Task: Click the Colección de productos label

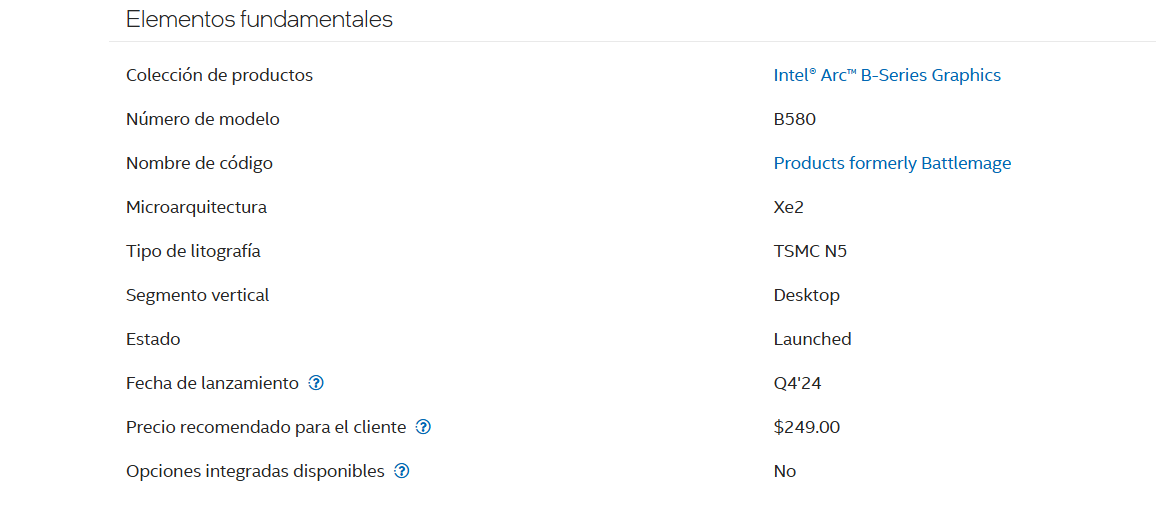Action: pos(220,75)
